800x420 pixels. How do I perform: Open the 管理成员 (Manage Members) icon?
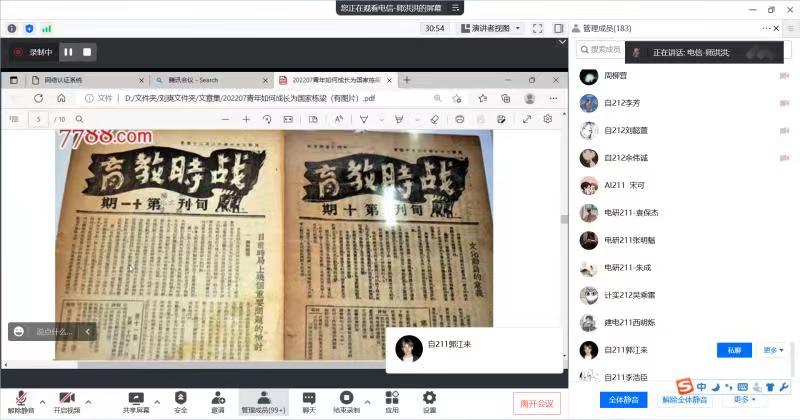[x=263, y=398]
